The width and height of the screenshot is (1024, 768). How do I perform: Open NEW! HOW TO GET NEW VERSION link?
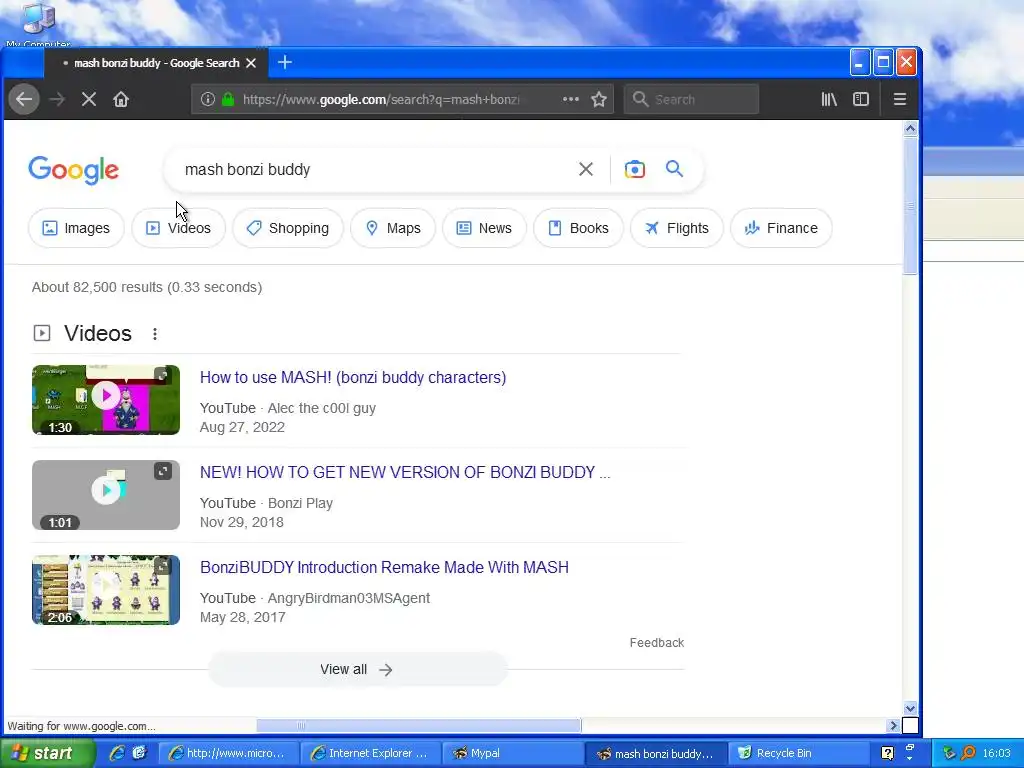(405, 472)
